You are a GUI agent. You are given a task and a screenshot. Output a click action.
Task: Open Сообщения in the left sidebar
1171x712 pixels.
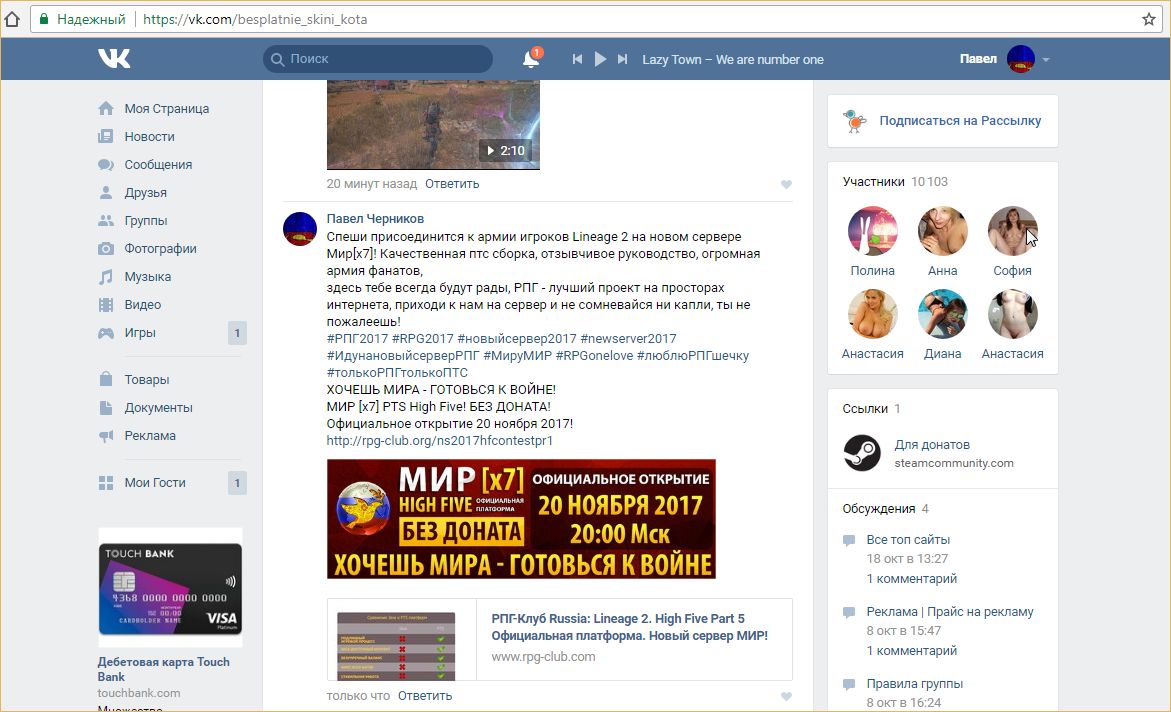coord(157,165)
